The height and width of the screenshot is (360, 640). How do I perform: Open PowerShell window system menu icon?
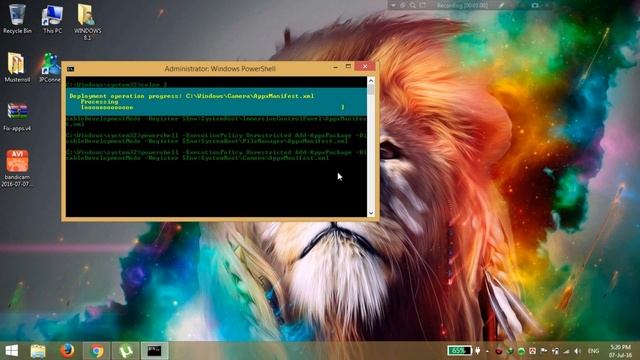click(x=71, y=69)
